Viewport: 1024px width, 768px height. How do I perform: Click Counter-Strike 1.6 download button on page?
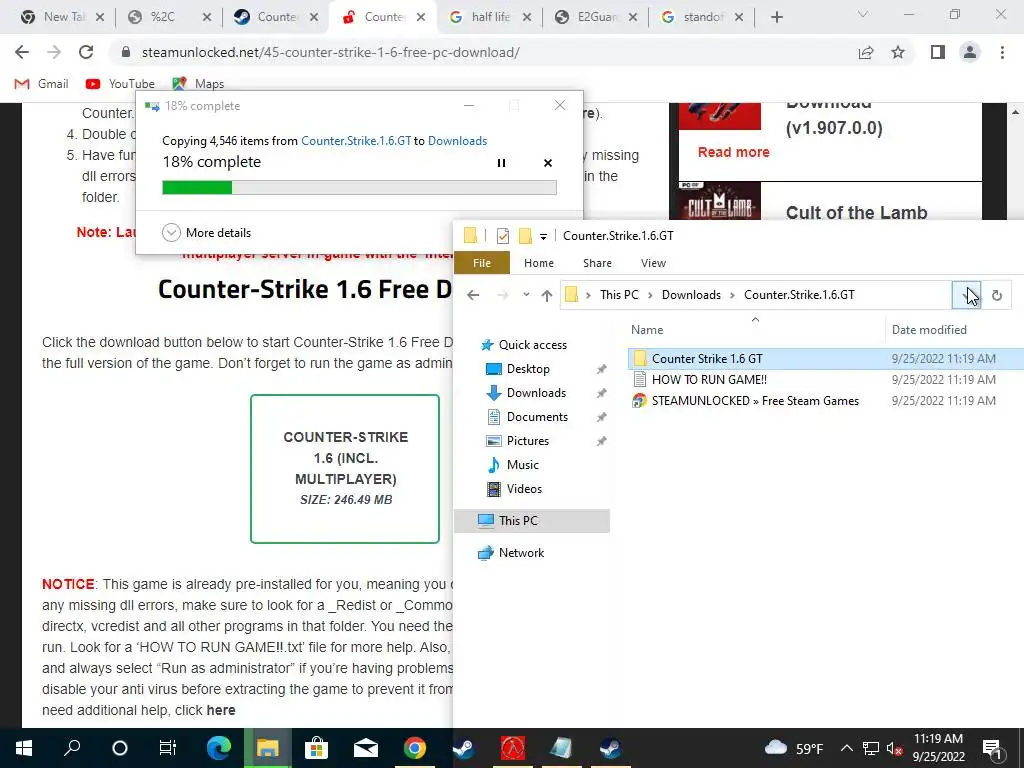coord(345,468)
